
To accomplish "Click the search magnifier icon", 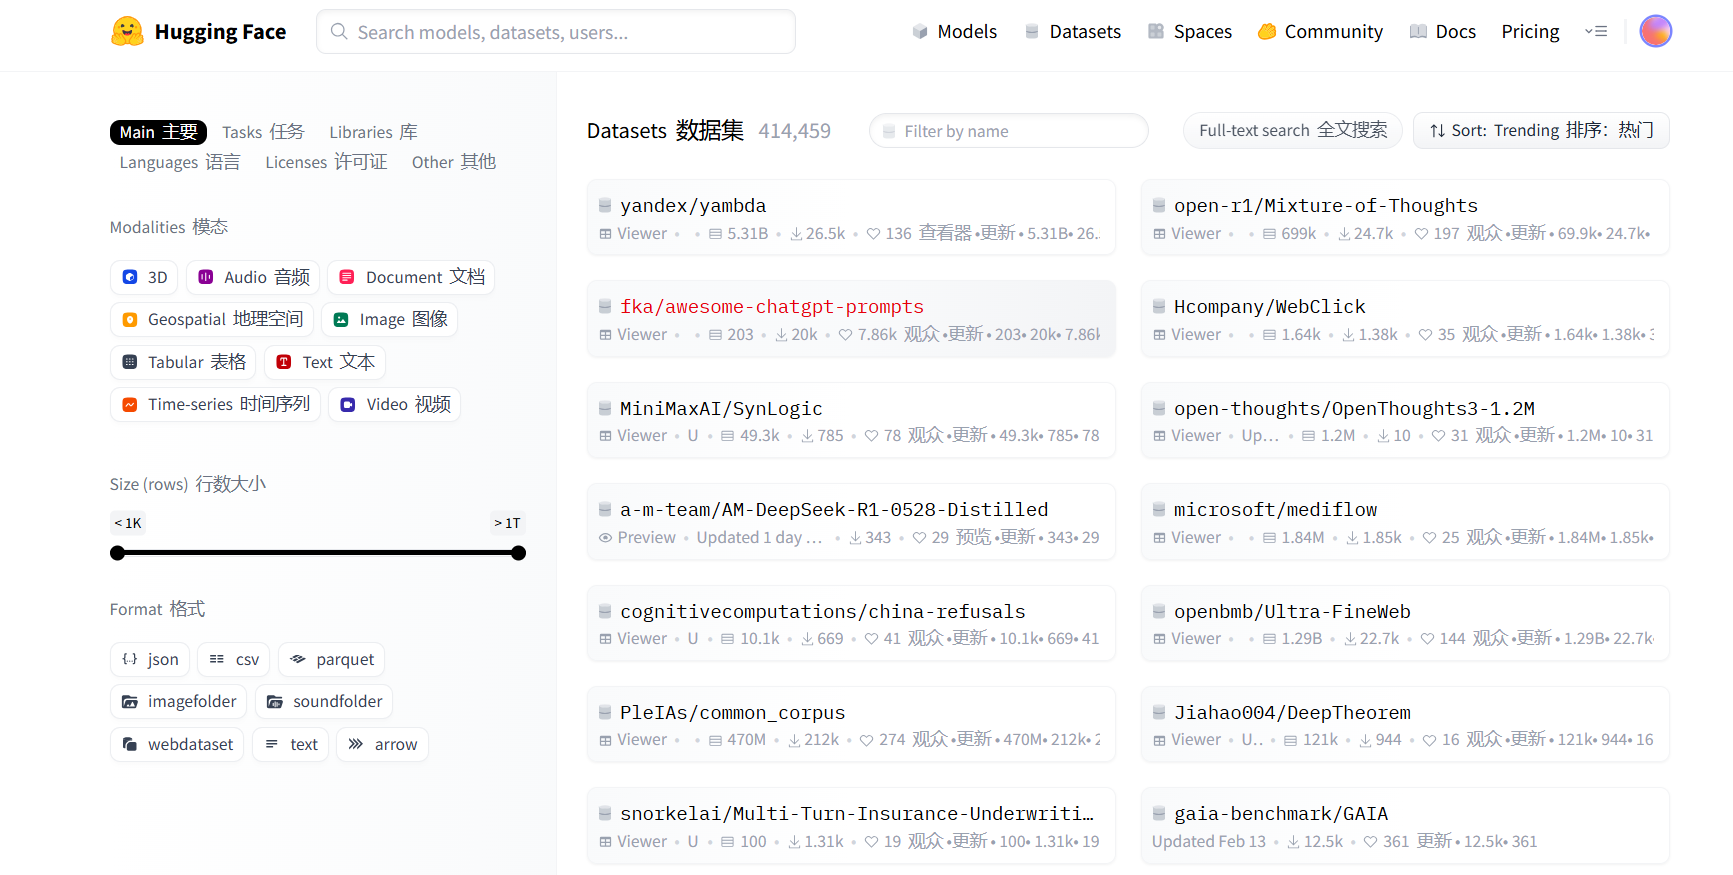I will (339, 32).
